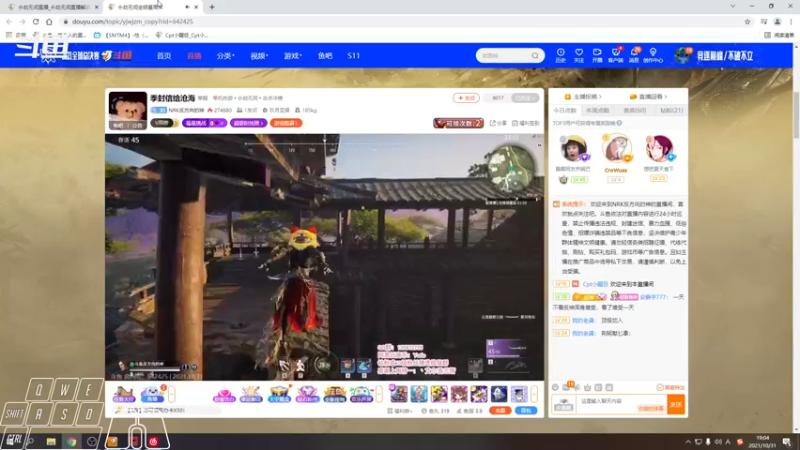The image size is (800, 450).
Task: Click the search magnifier icon
Action: 535,56
